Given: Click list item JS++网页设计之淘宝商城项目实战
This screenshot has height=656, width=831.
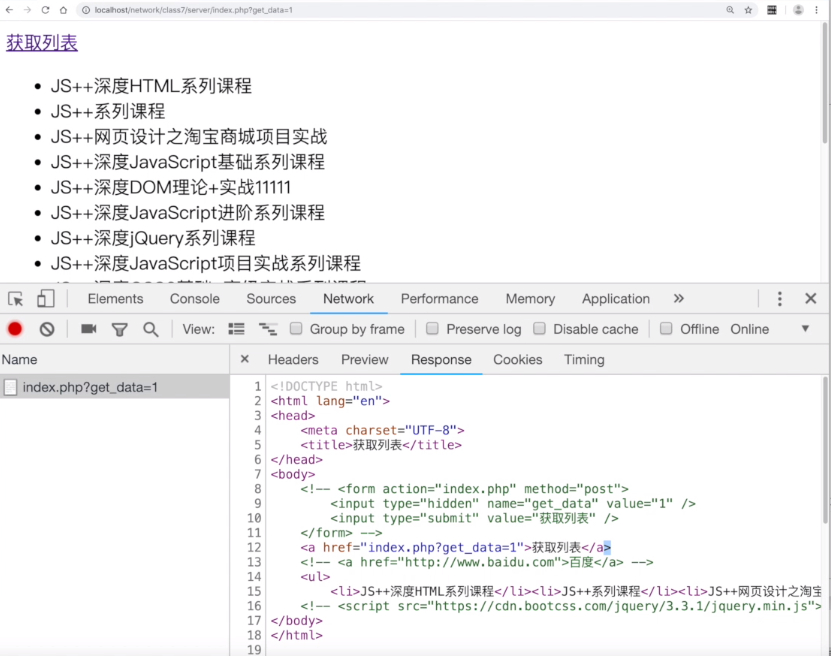Looking at the screenshot, I should click(x=189, y=137).
